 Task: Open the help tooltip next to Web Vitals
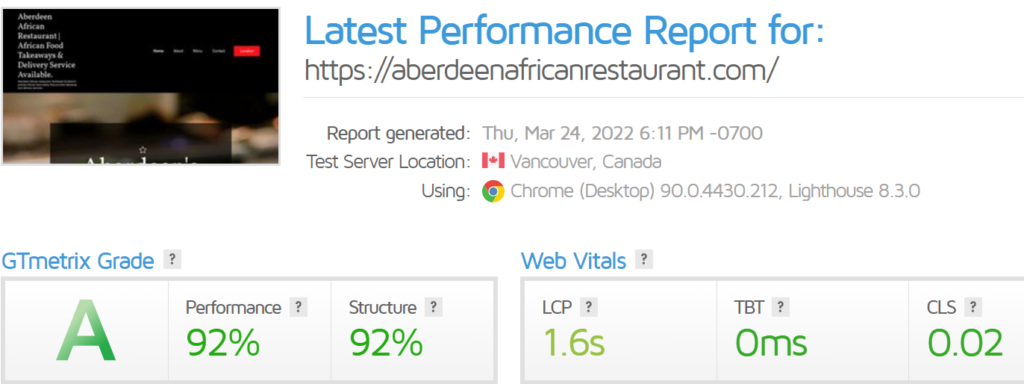click(644, 259)
